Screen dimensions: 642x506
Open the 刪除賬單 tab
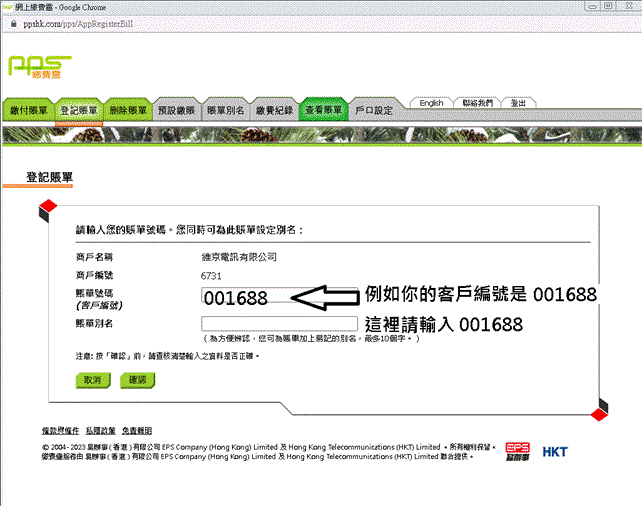coord(127,109)
